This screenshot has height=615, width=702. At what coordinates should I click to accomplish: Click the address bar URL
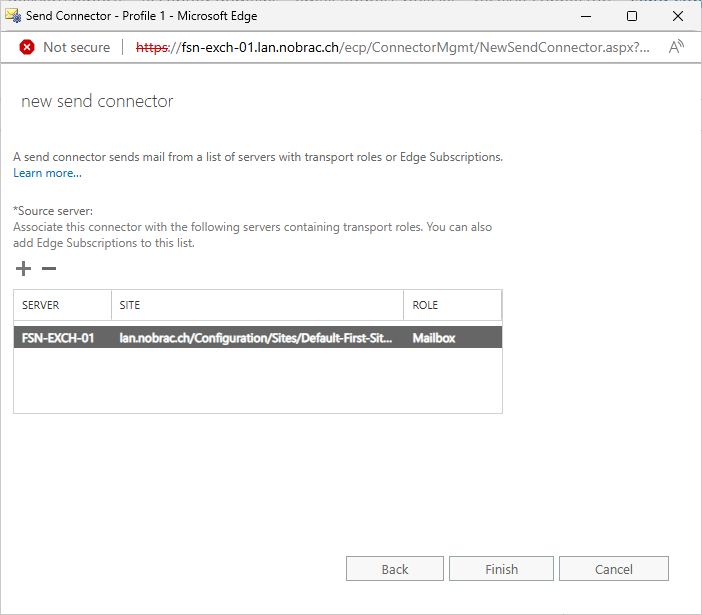pos(393,47)
